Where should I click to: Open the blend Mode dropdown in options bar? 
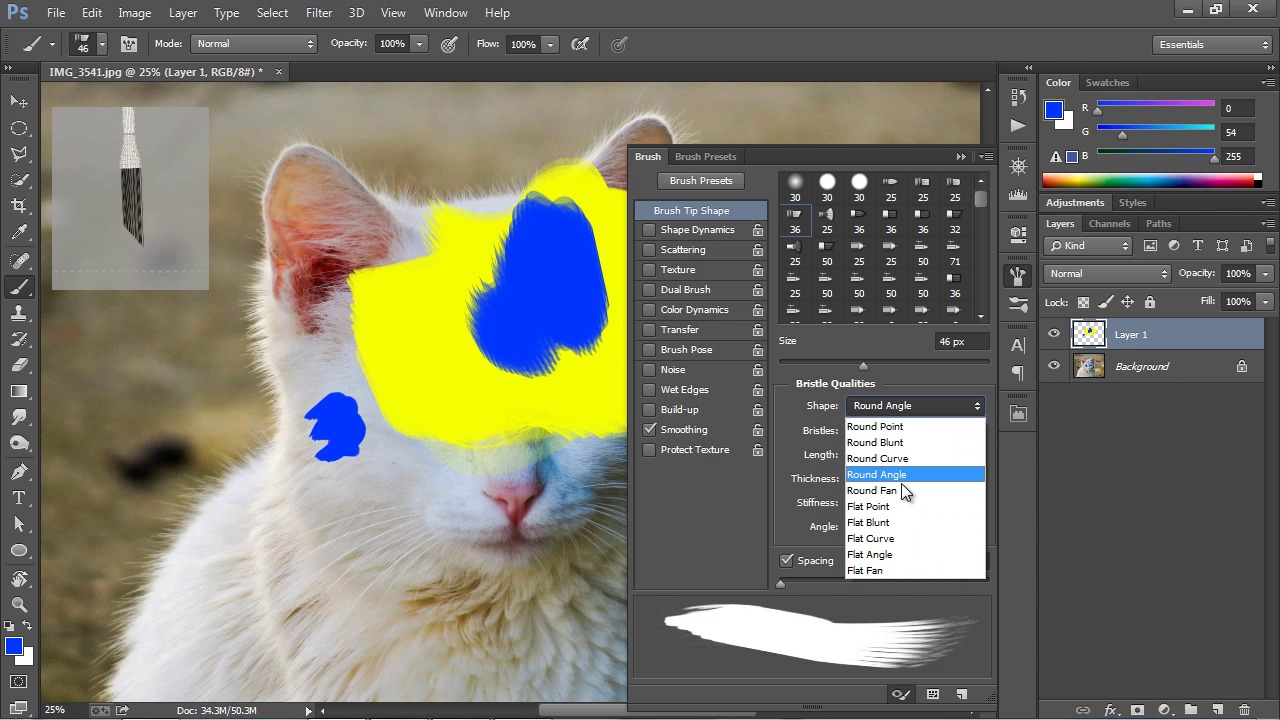point(254,44)
